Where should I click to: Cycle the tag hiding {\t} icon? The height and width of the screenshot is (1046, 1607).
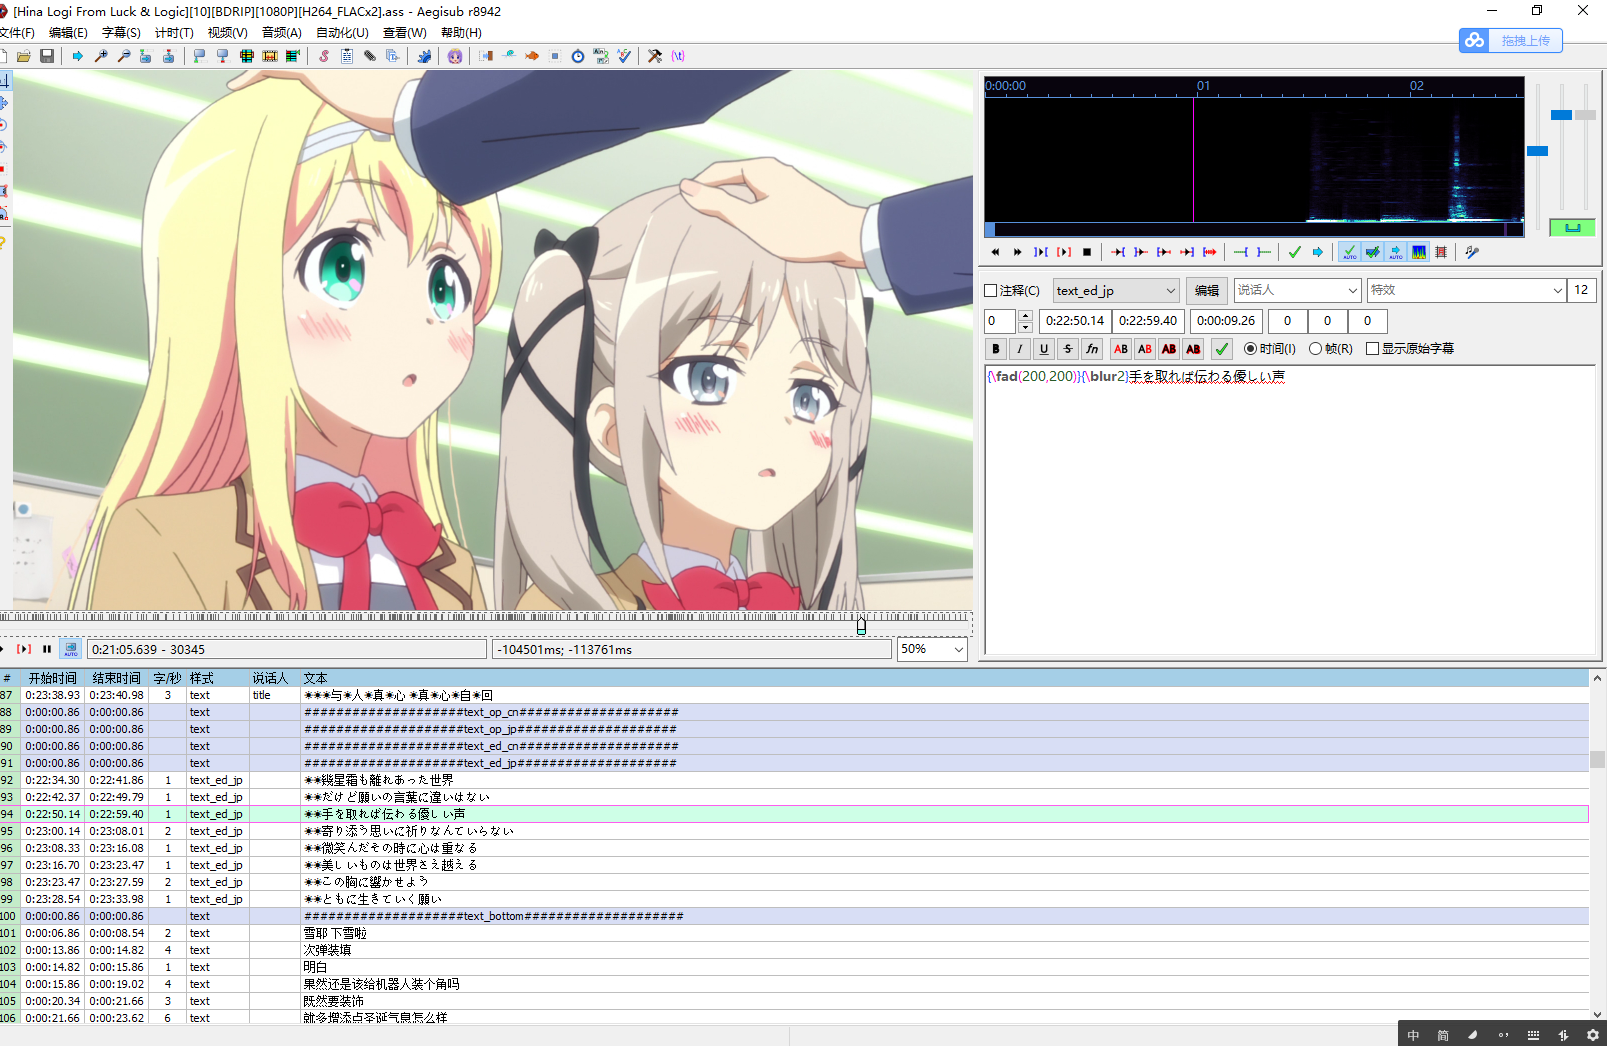pyautogui.click(x=678, y=56)
